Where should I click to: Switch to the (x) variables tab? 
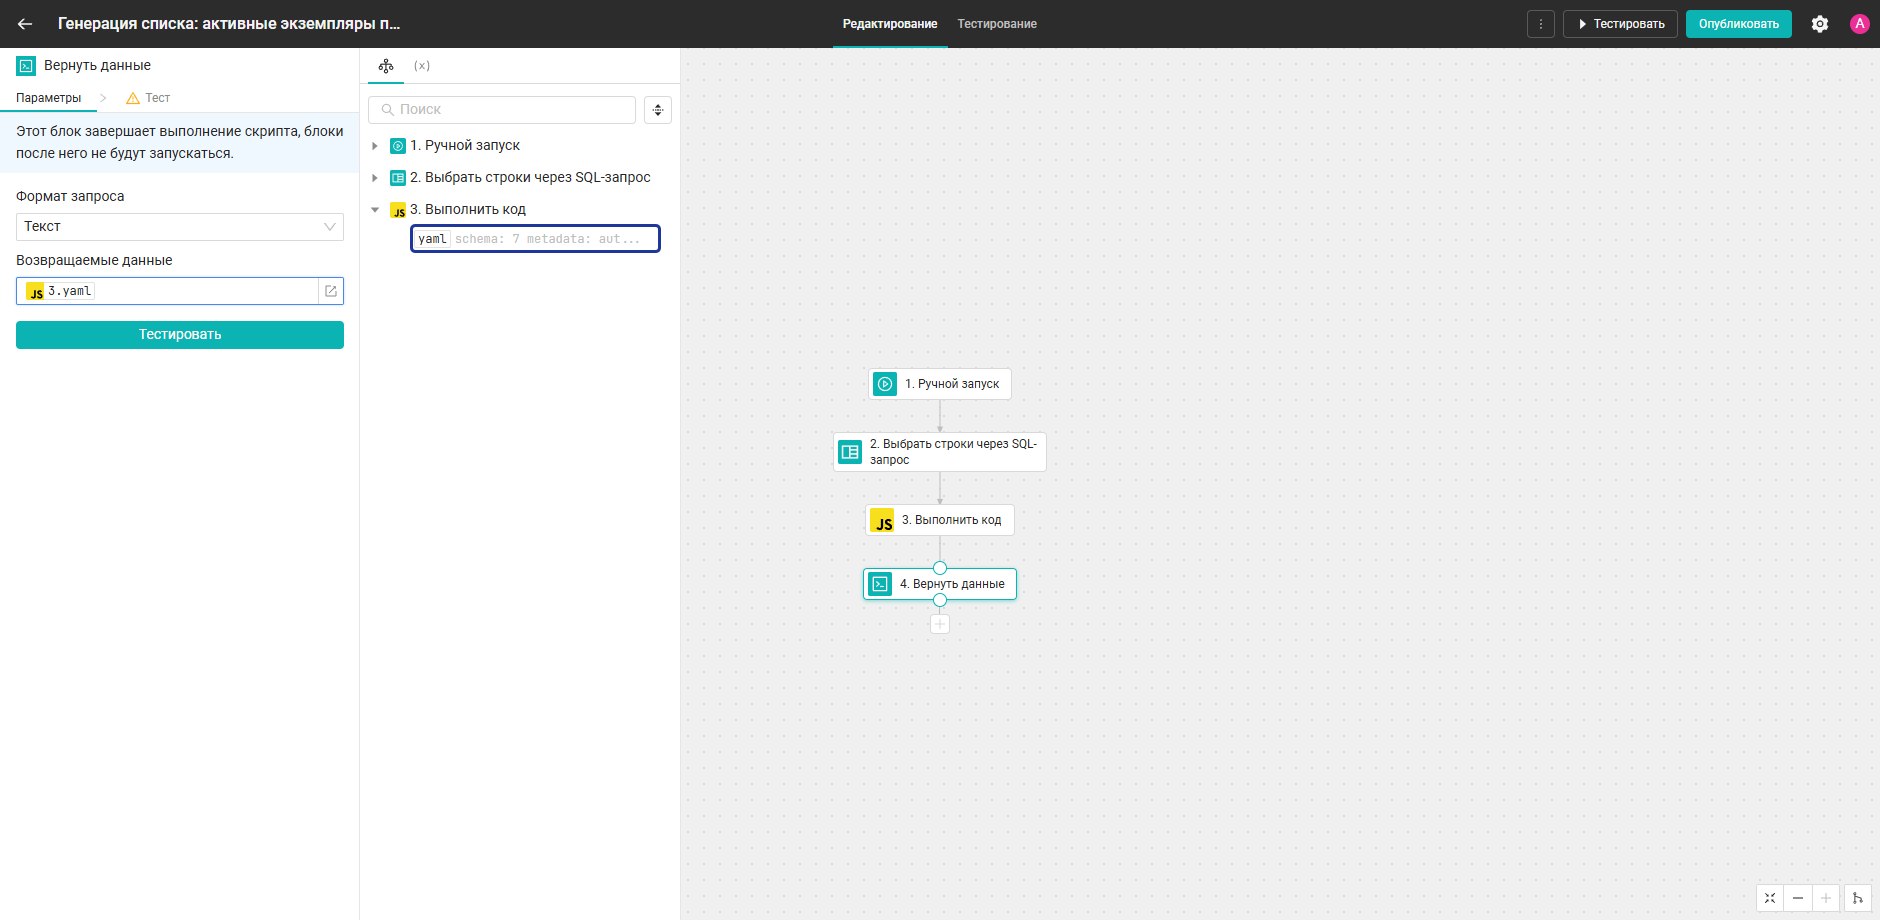pyautogui.click(x=422, y=66)
